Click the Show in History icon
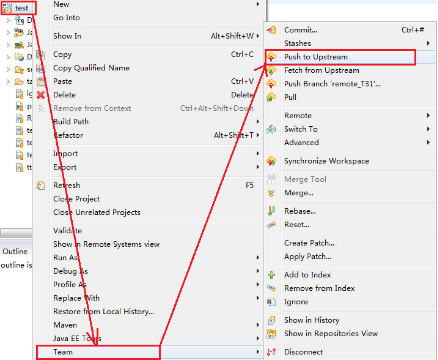The height and width of the screenshot is (360, 438). point(272,320)
